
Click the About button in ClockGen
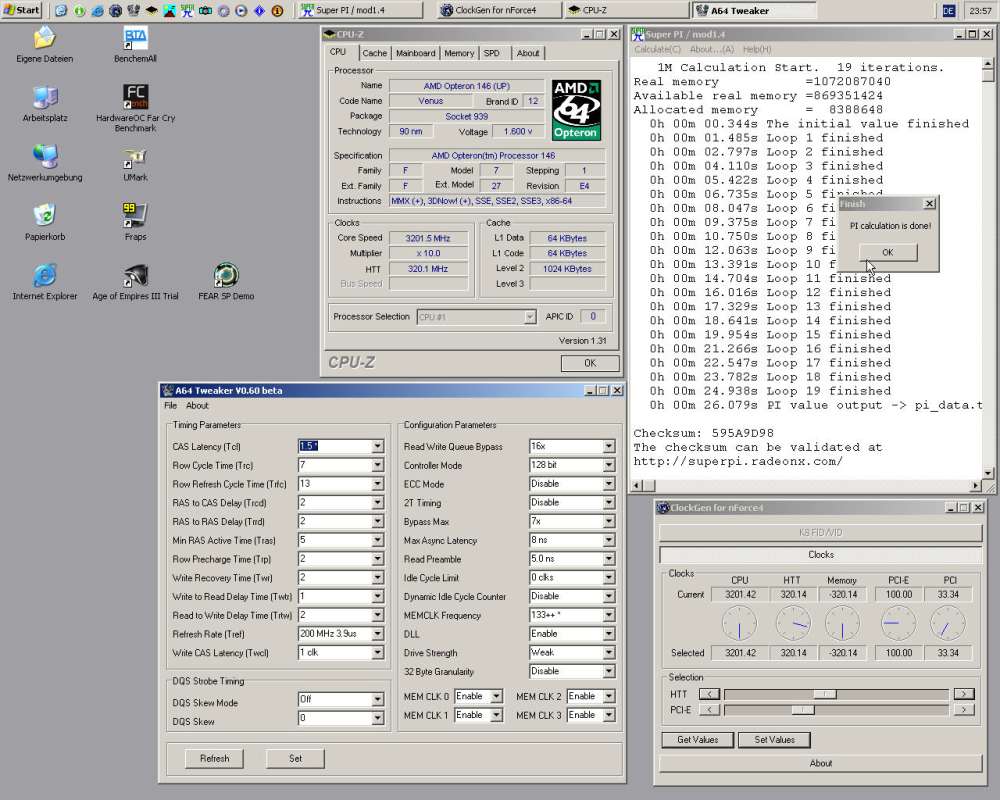(x=820, y=763)
